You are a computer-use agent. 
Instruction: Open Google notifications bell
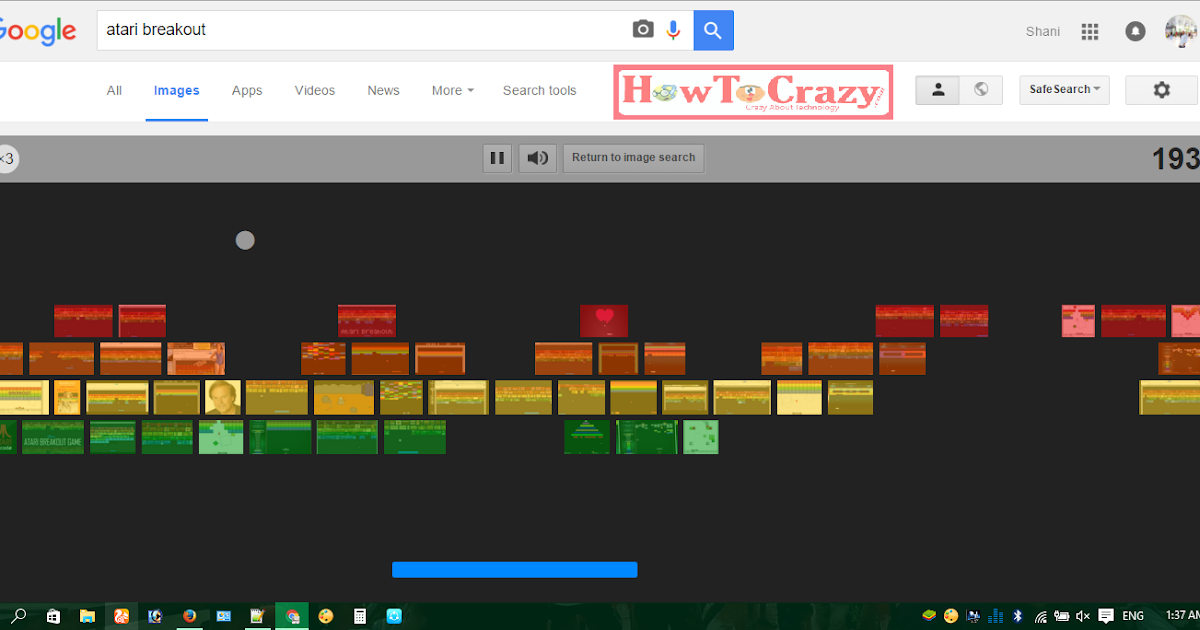pyautogui.click(x=1135, y=31)
